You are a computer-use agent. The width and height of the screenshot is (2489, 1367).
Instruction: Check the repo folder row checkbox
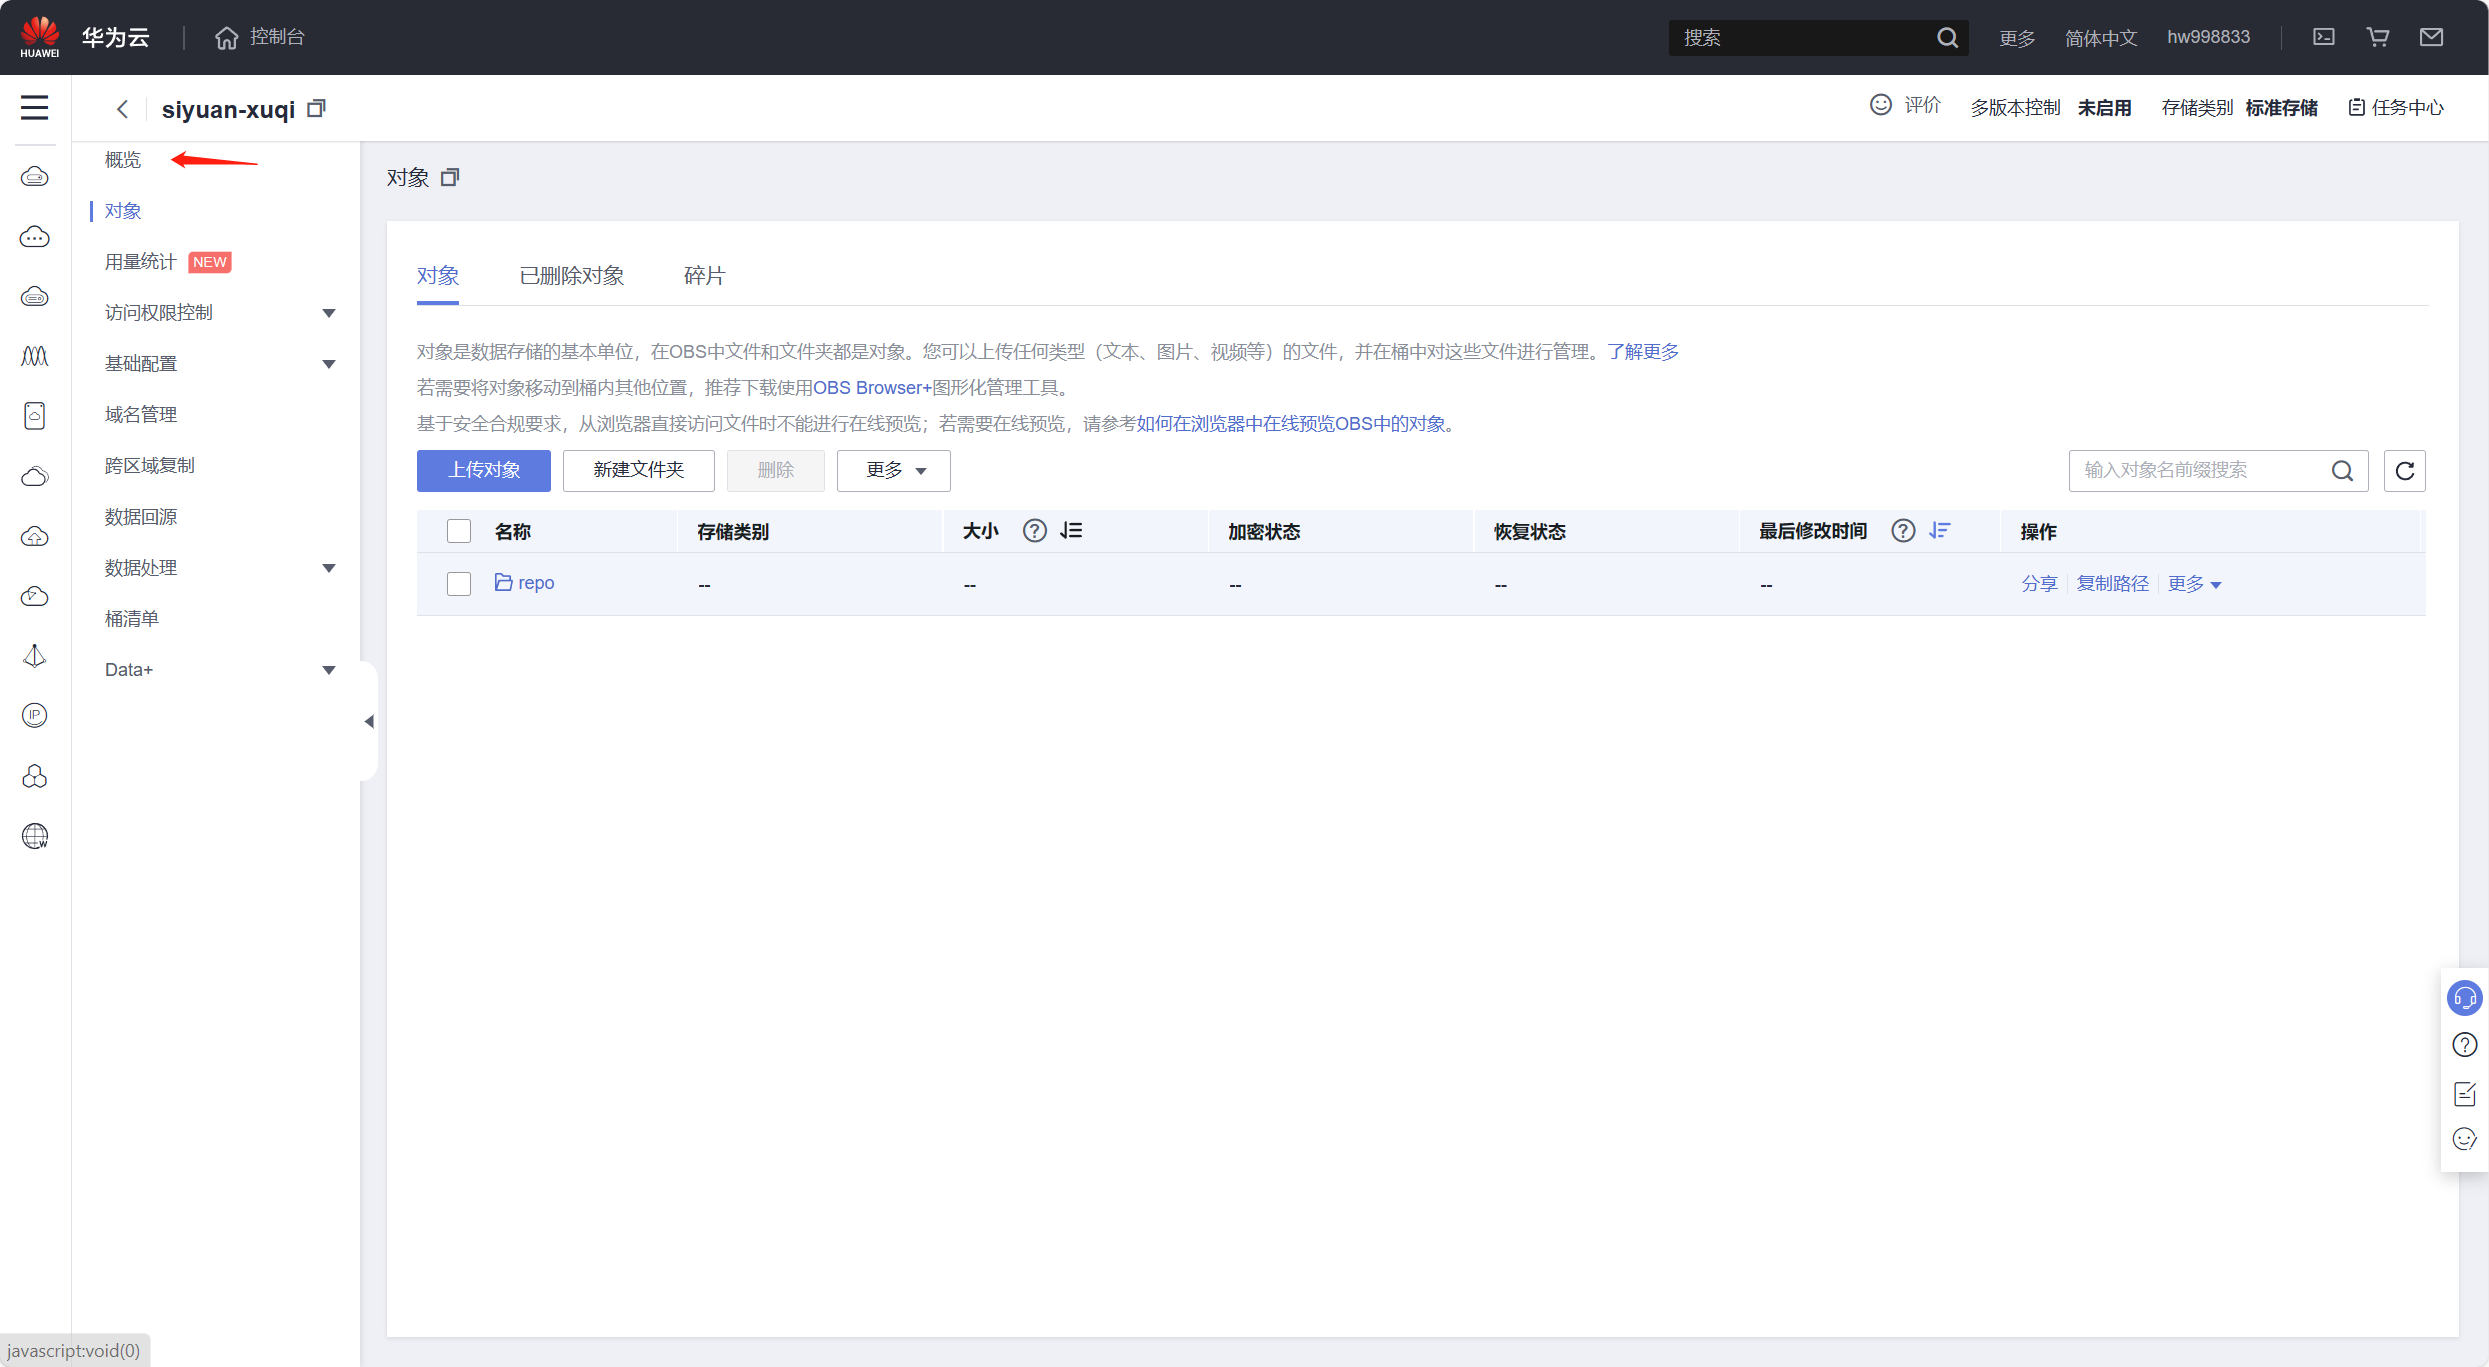coord(459,584)
